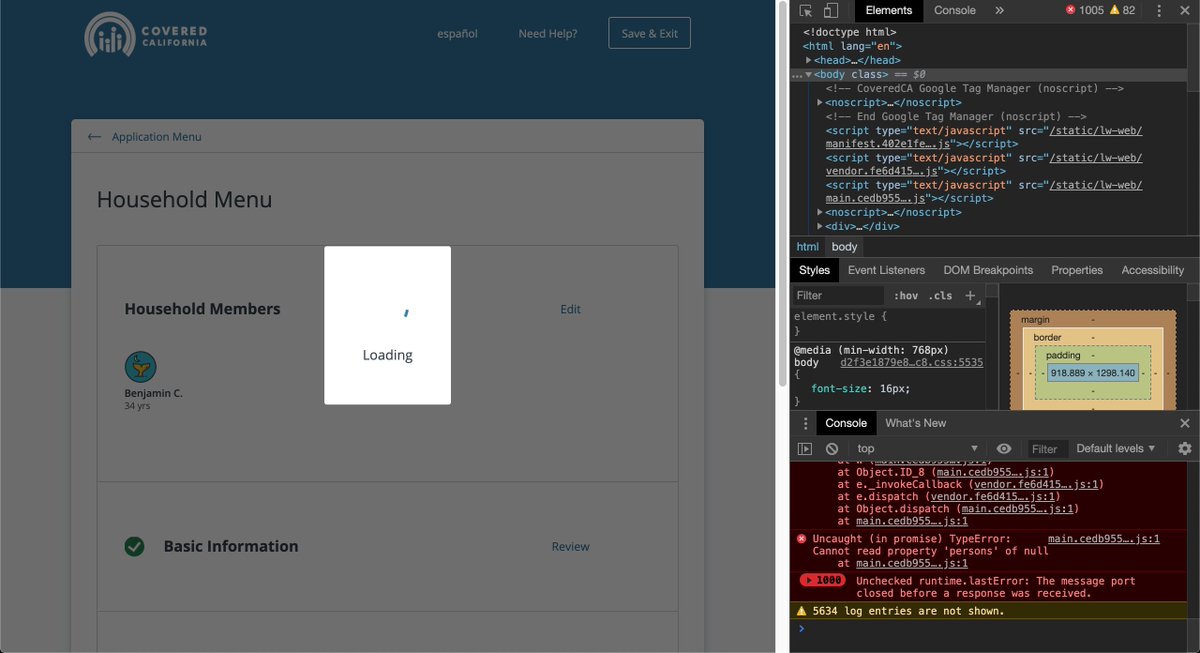
Task: Open the red error count badge
Action: pos(1084,10)
